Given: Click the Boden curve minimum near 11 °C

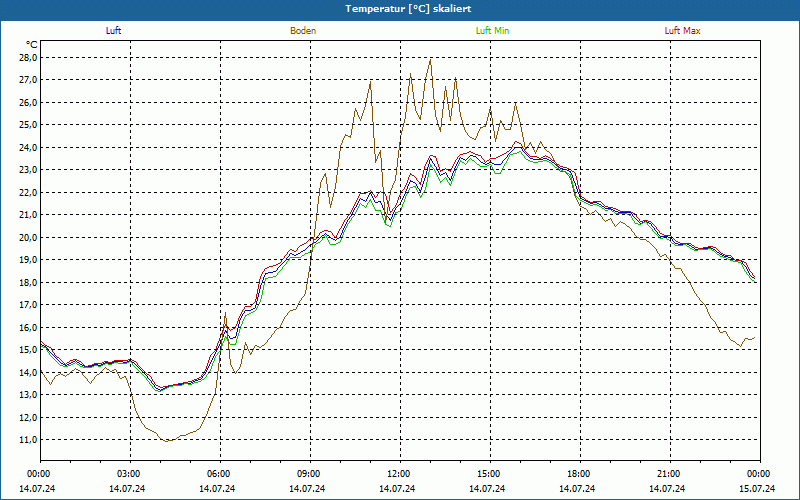Looking at the screenshot, I should (167, 441).
